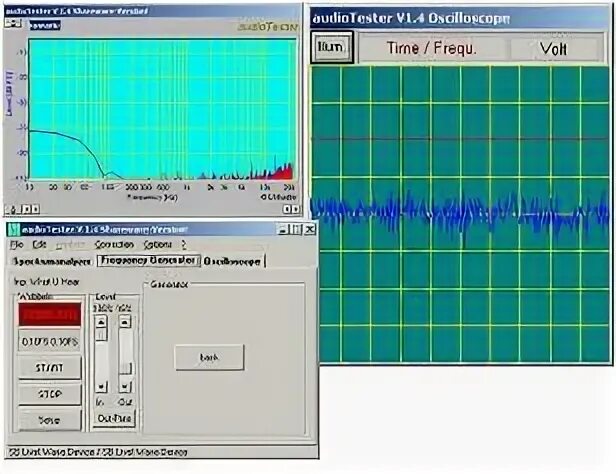Open Volt settings in Oscilloscope window
Viewport: 616px width, 474px height.
(x=553, y=49)
